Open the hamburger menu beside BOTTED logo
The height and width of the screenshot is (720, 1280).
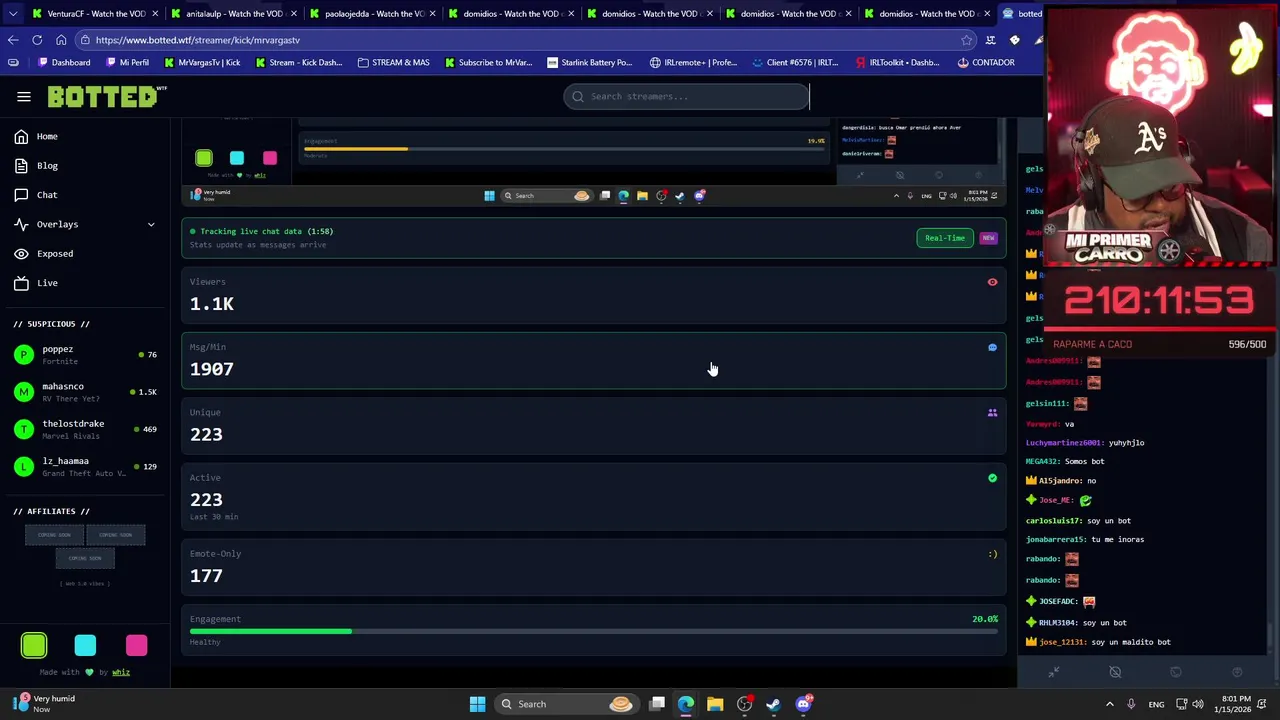(x=24, y=97)
